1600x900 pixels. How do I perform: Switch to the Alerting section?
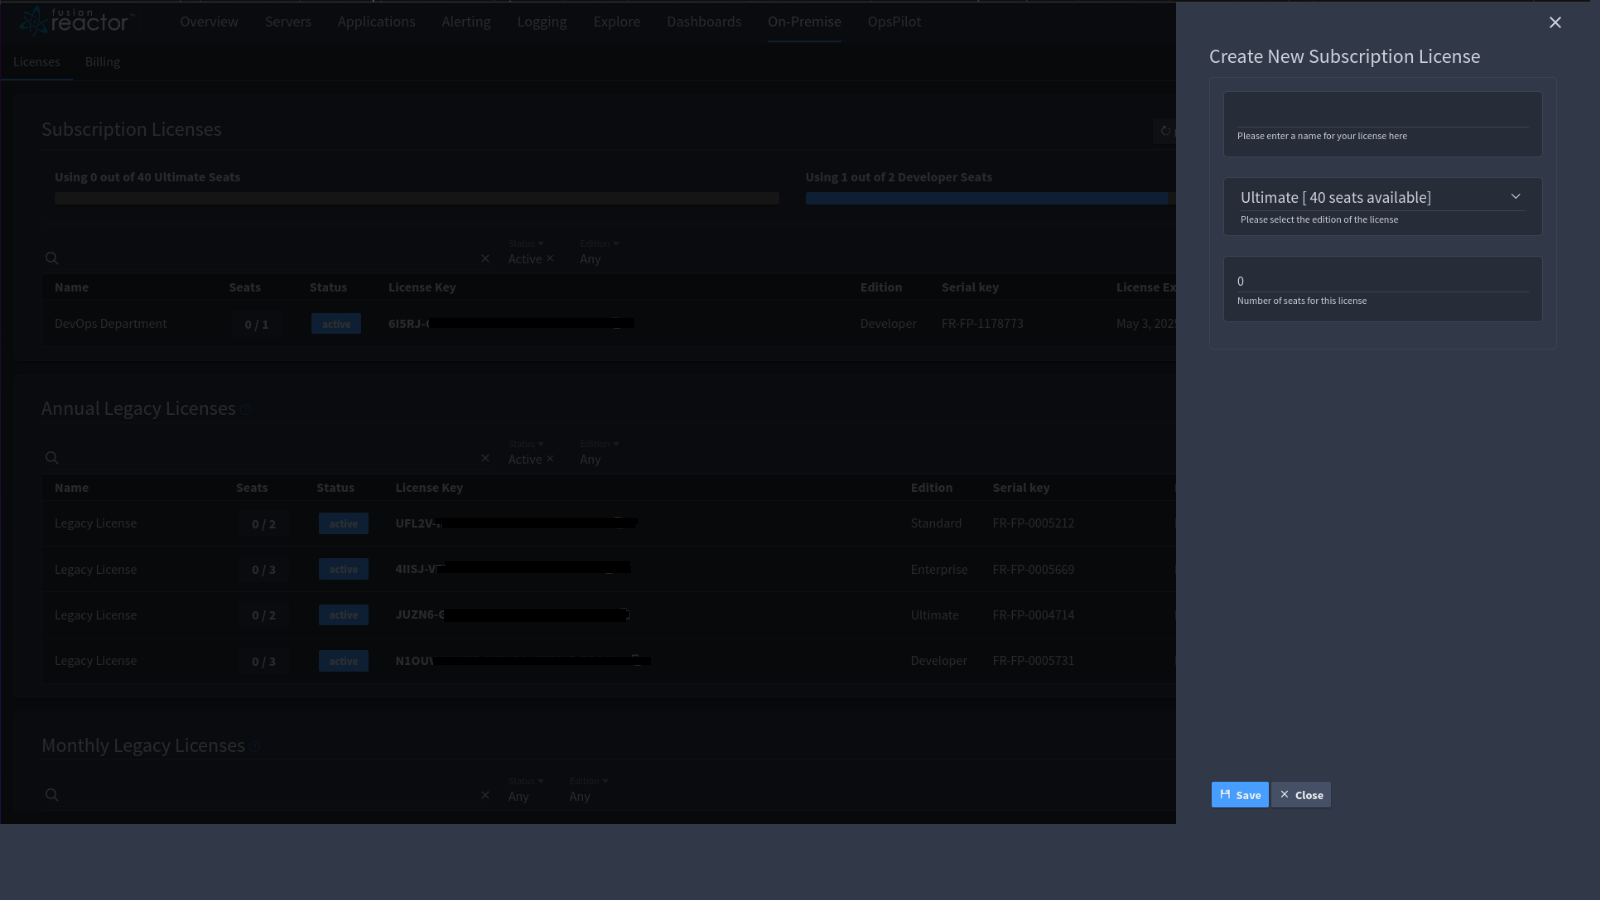[466, 22]
